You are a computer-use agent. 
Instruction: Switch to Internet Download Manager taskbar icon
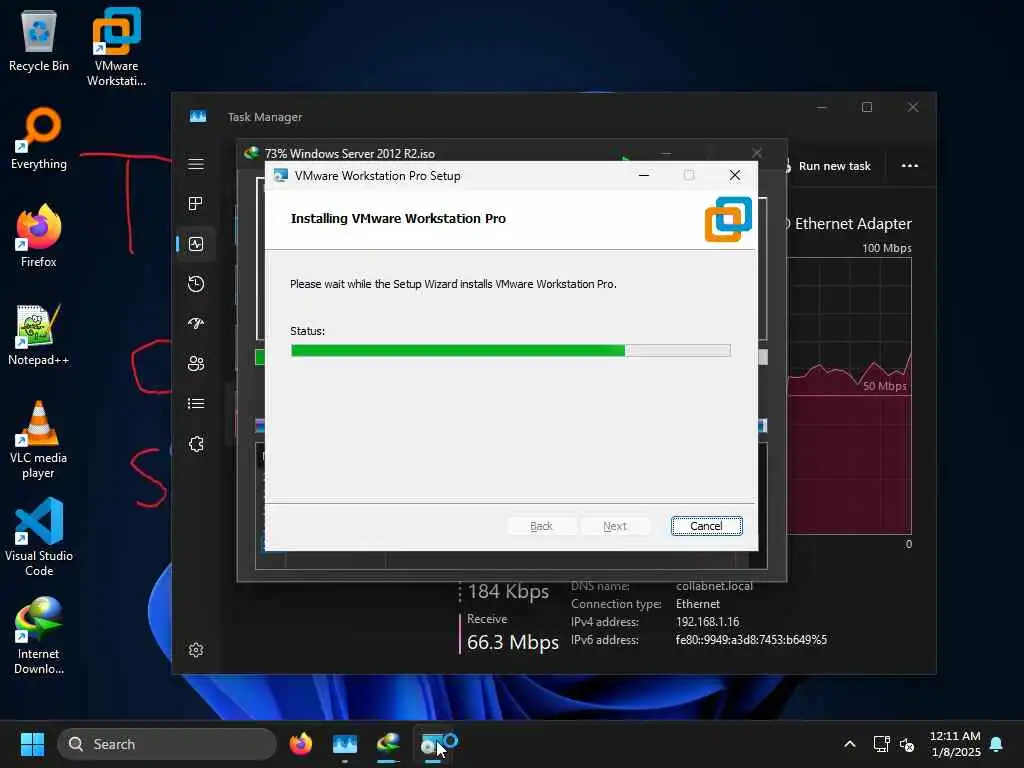(x=389, y=744)
